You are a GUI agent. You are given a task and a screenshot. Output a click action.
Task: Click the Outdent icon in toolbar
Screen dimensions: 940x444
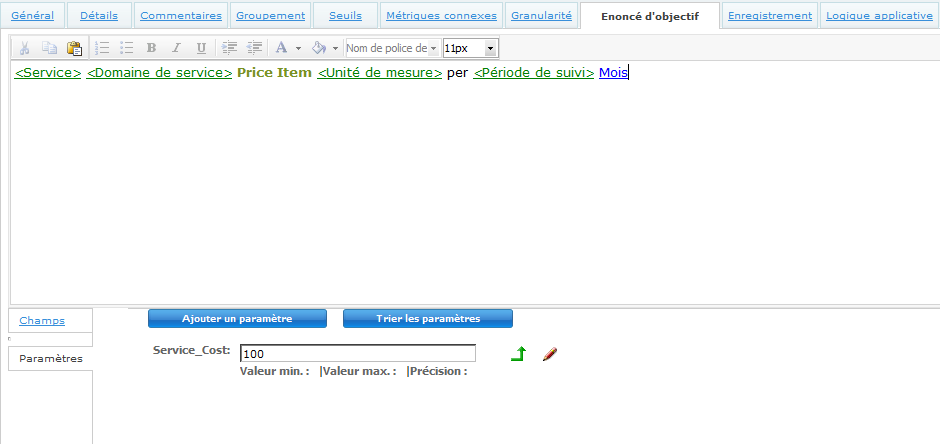(x=255, y=48)
